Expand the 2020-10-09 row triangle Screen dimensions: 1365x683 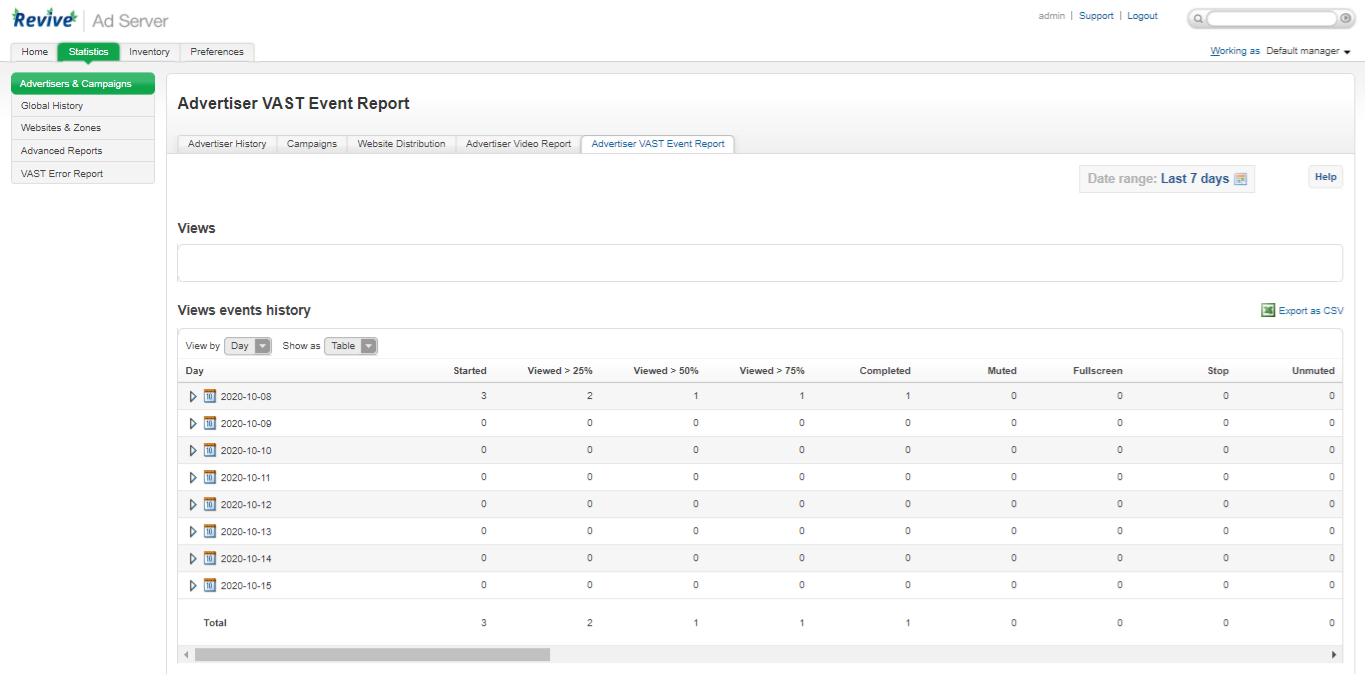[193, 423]
